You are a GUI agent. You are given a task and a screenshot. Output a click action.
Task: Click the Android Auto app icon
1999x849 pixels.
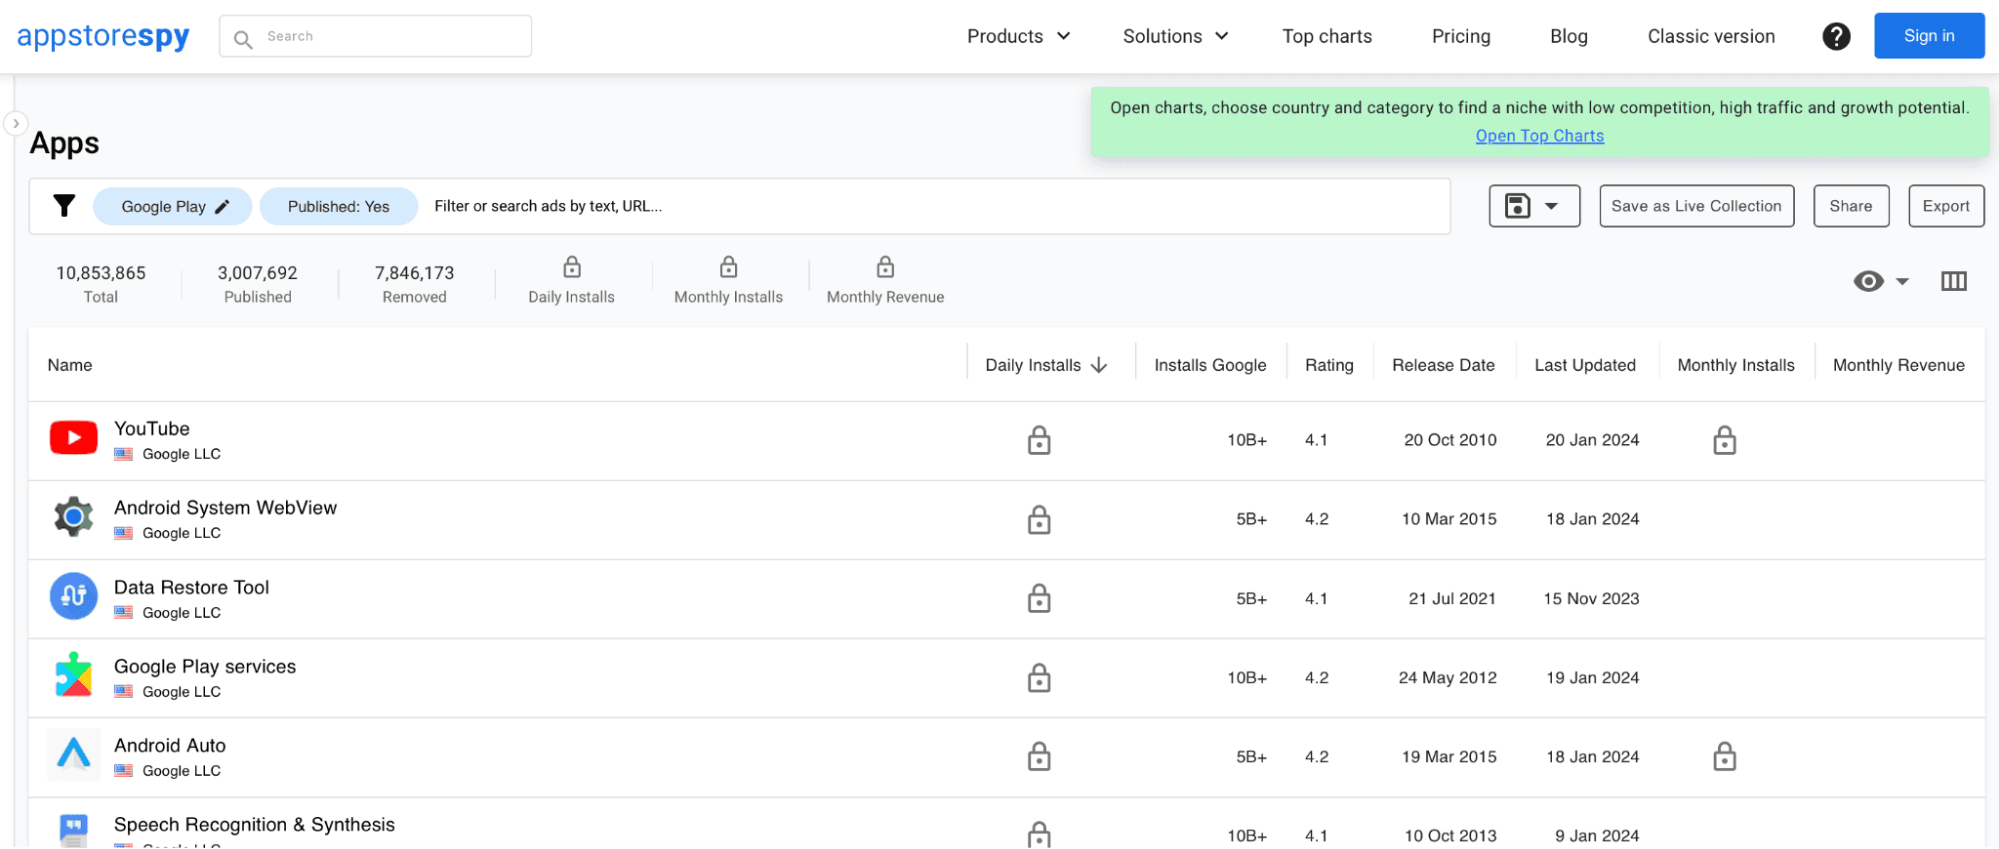click(74, 755)
